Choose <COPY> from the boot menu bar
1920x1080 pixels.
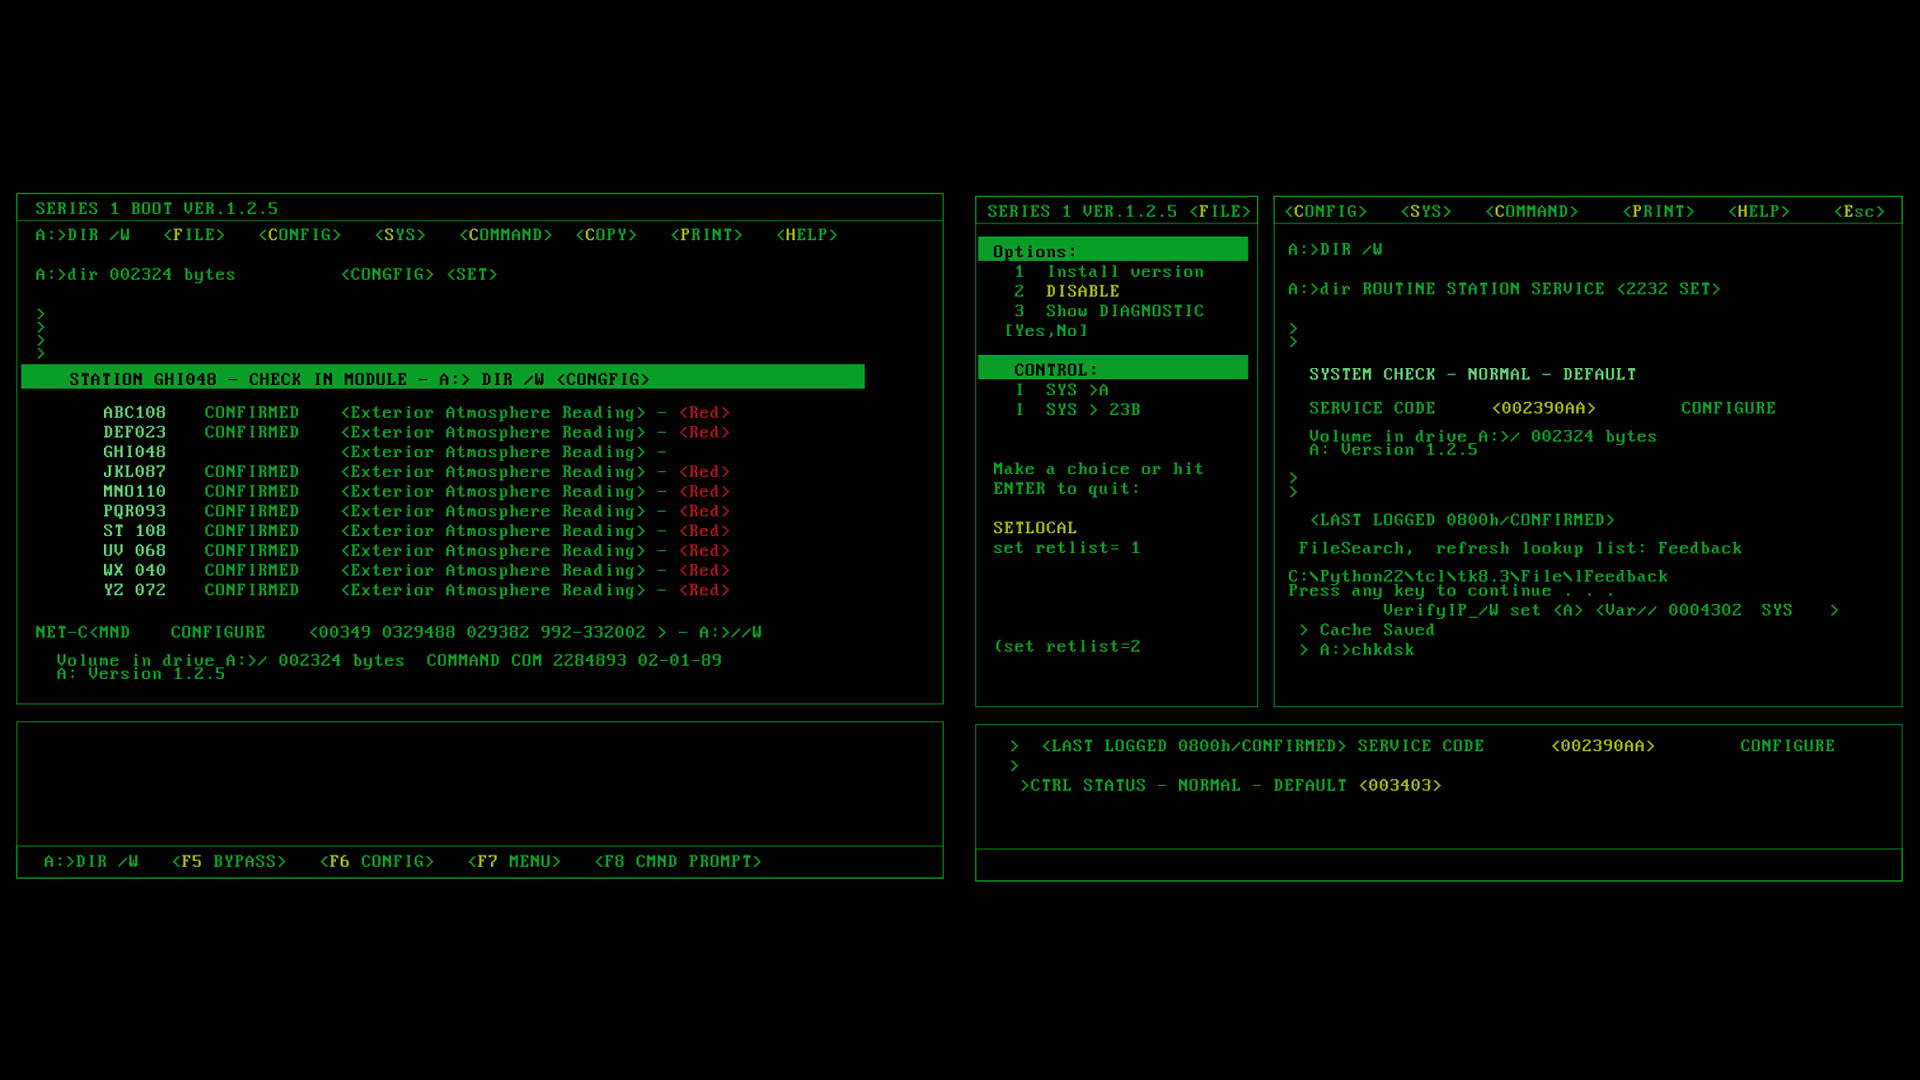[x=606, y=235]
